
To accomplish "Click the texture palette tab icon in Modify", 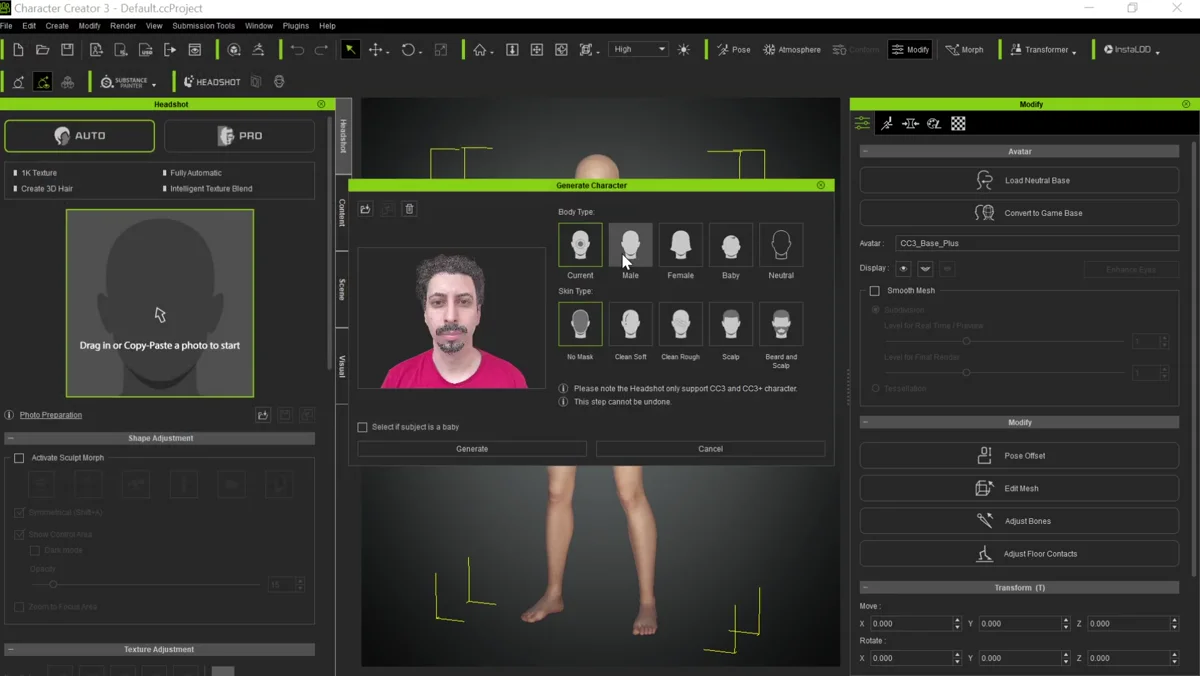I will 934,123.
